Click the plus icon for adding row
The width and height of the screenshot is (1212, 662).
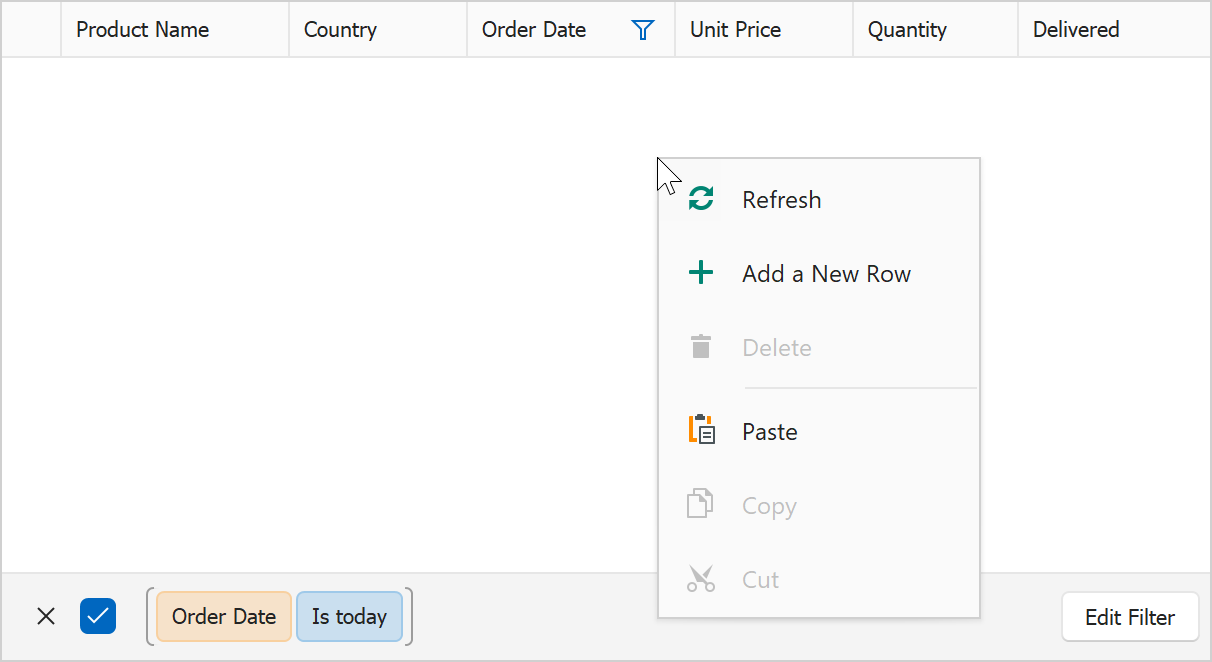point(701,273)
